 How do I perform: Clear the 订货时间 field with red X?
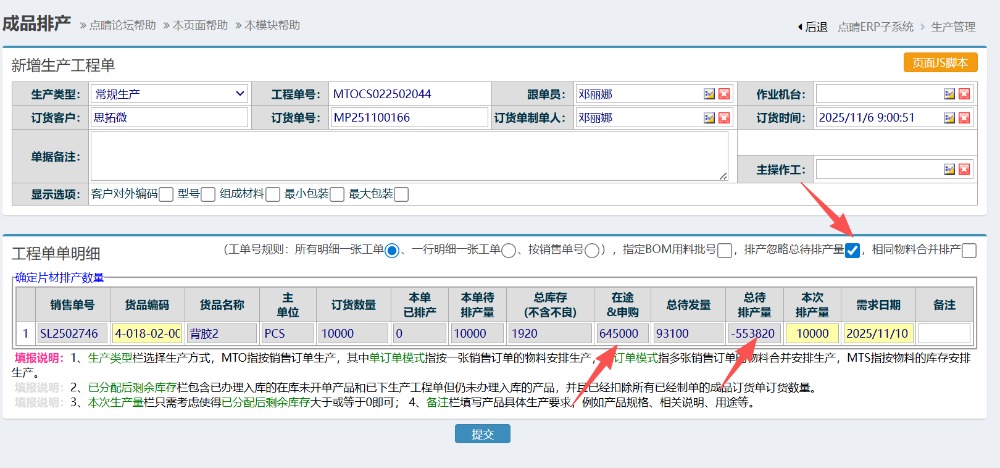tap(964, 118)
